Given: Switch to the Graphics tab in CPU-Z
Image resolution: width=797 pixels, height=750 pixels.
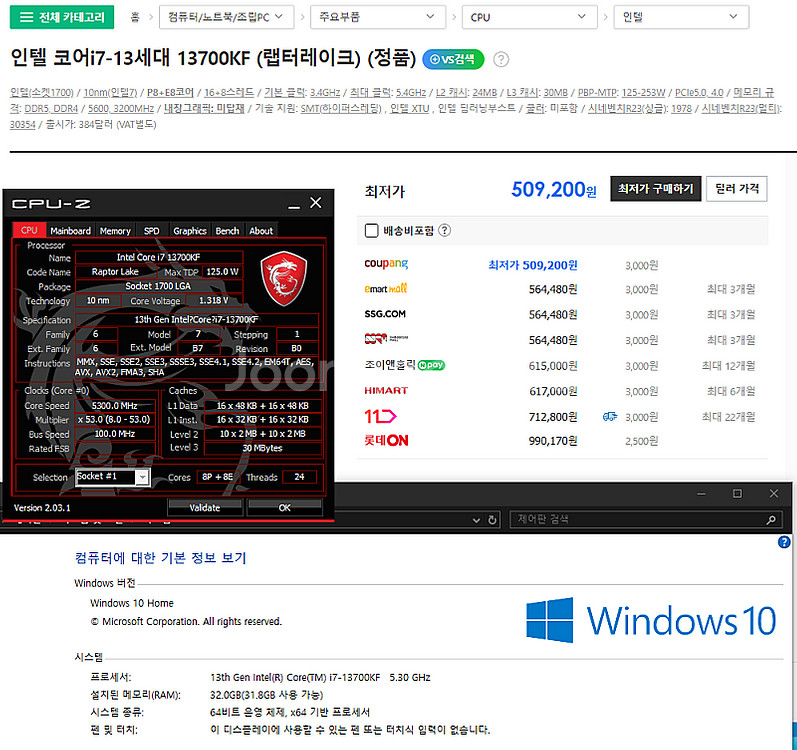Looking at the screenshot, I should (x=190, y=231).
